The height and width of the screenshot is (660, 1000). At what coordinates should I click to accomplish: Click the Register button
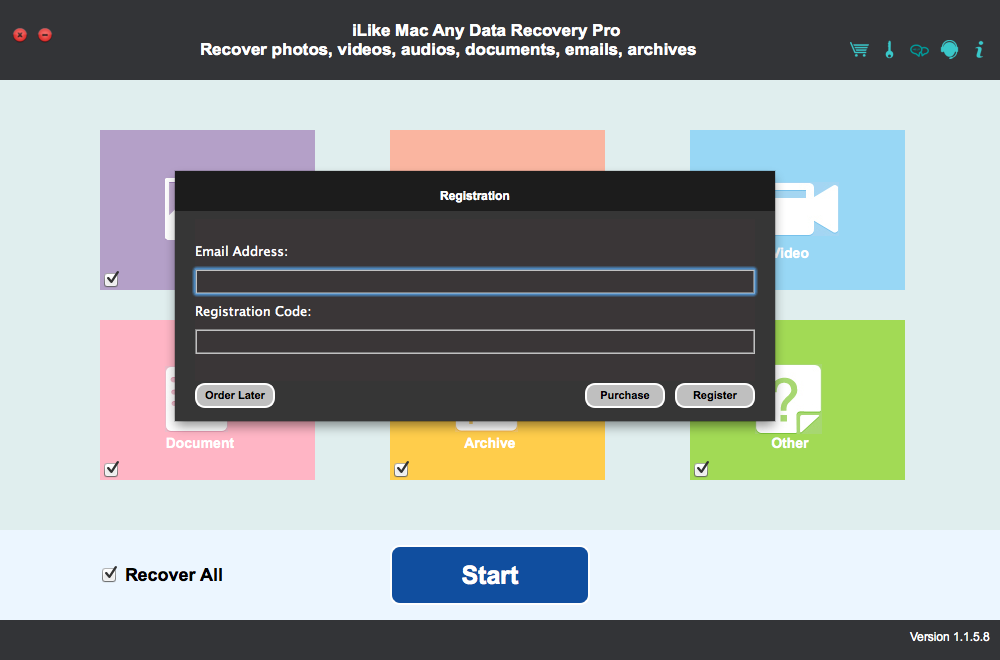pyautogui.click(x=715, y=395)
